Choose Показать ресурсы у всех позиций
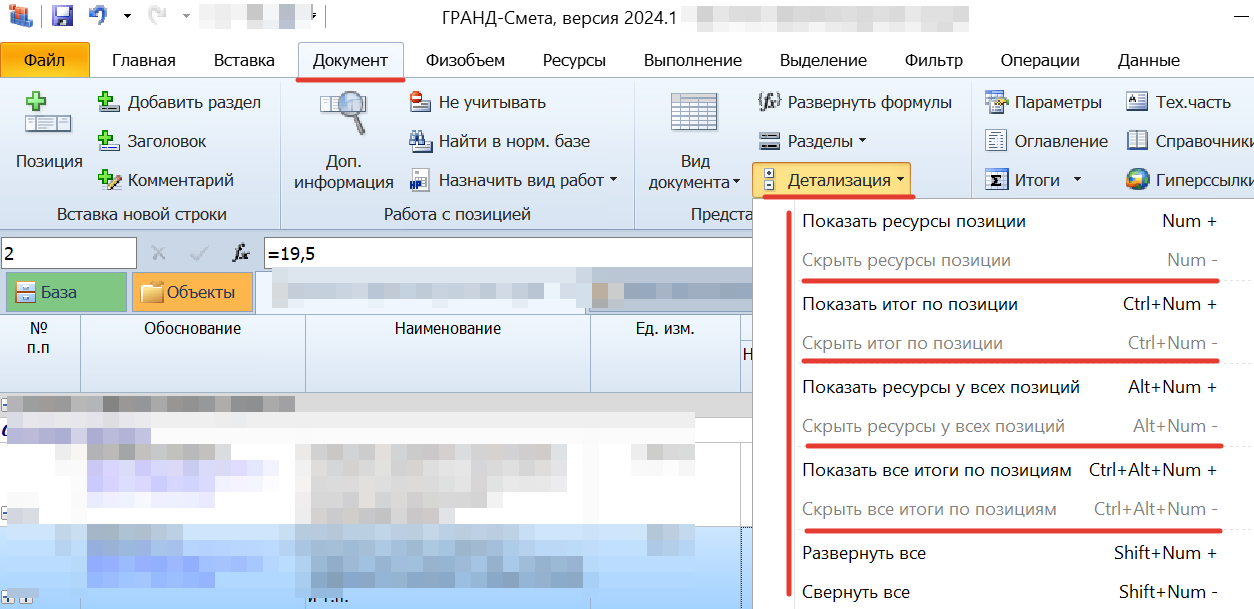 pyautogui.click(x=1009, y=387)
